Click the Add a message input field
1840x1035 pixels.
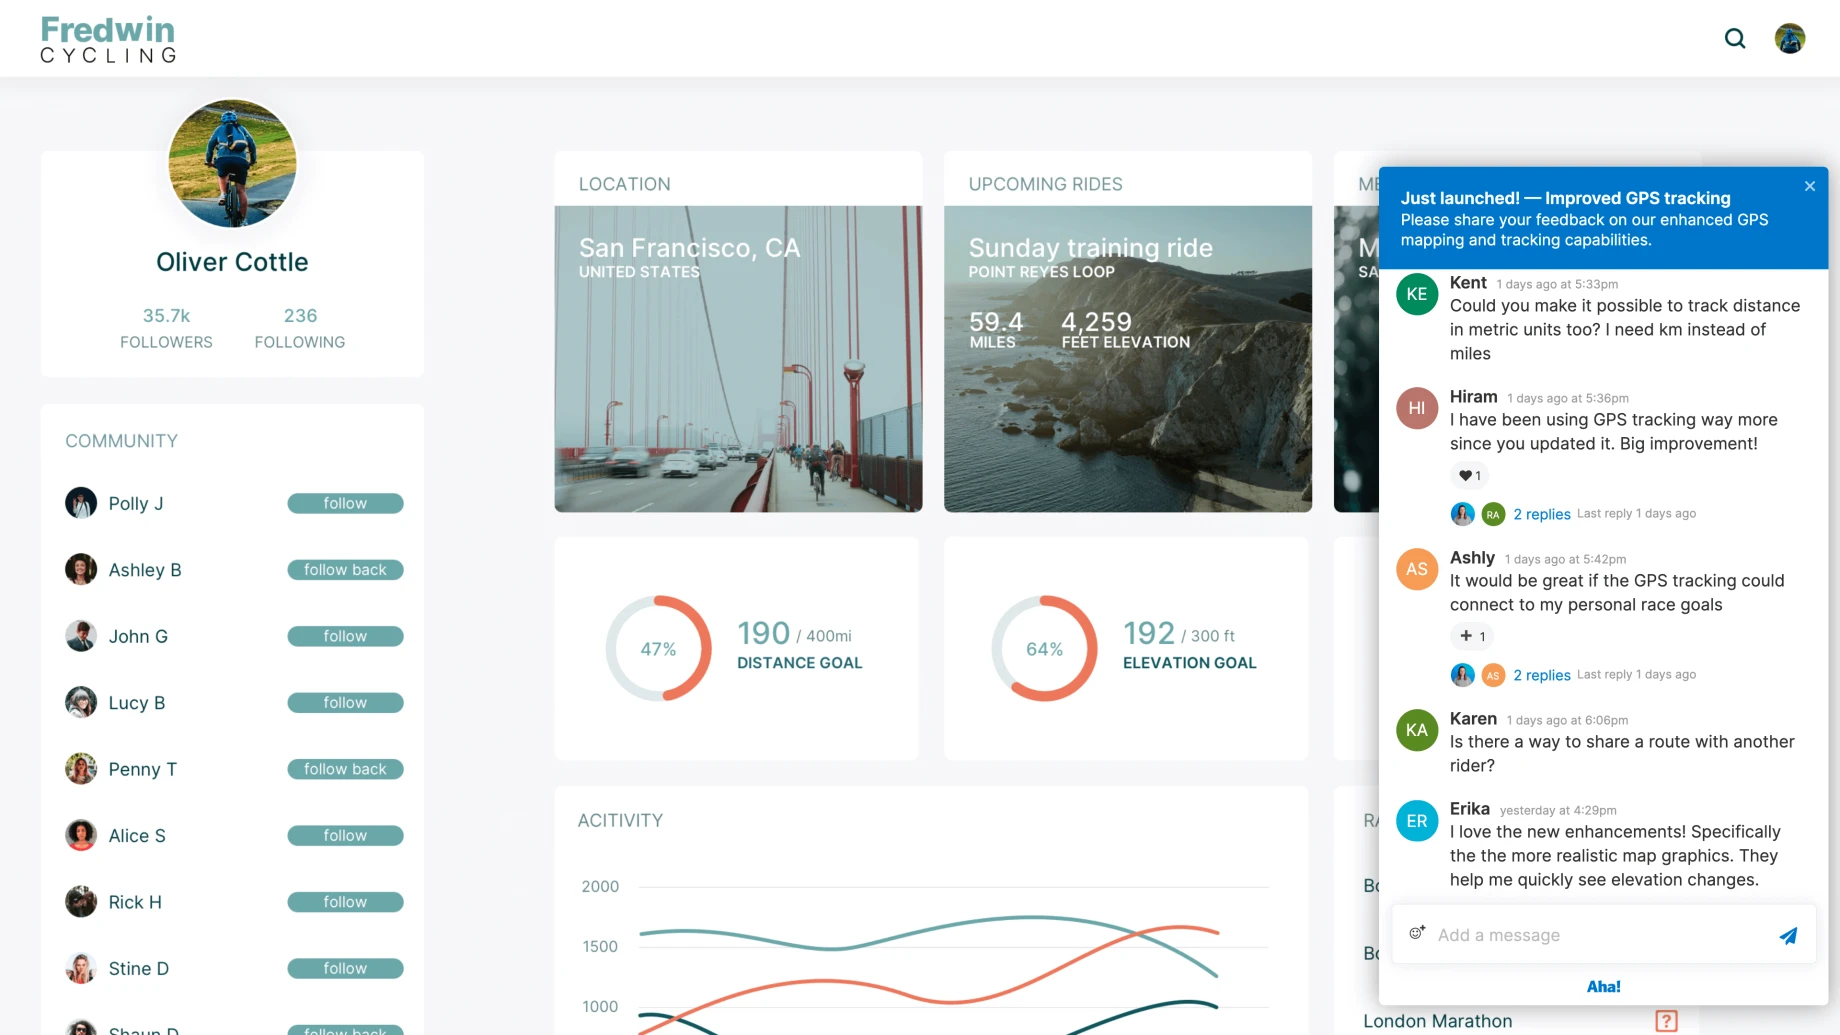[1603, 935]
